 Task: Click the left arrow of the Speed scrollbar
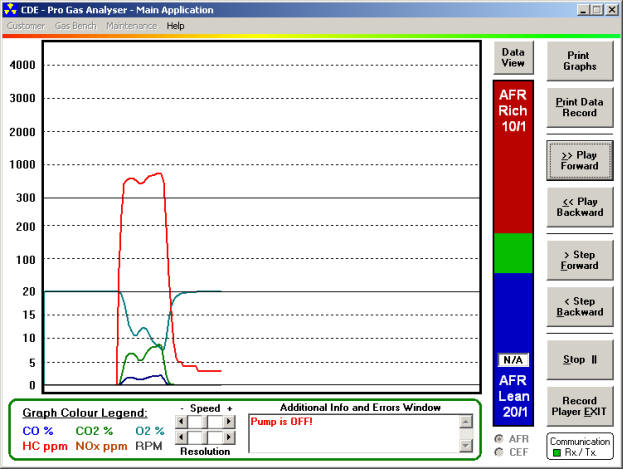tap(181, 422)
